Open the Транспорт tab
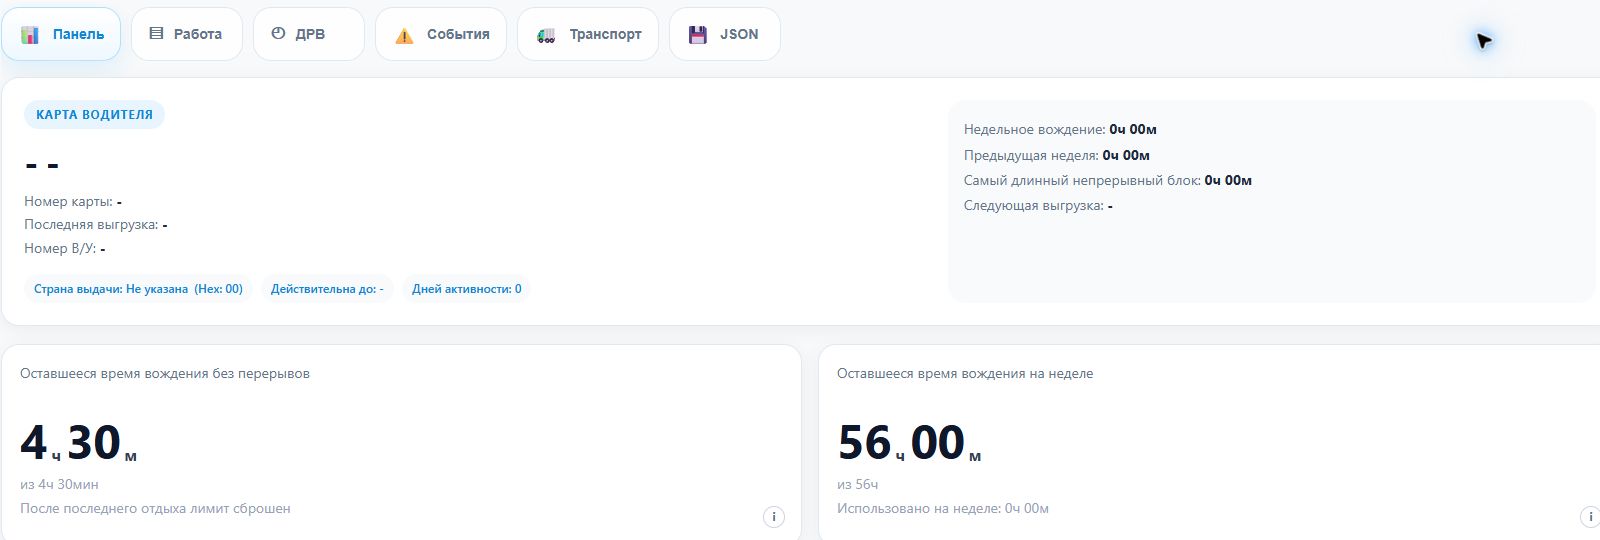This screenshot has height=540, width=1600. (588, 34)
